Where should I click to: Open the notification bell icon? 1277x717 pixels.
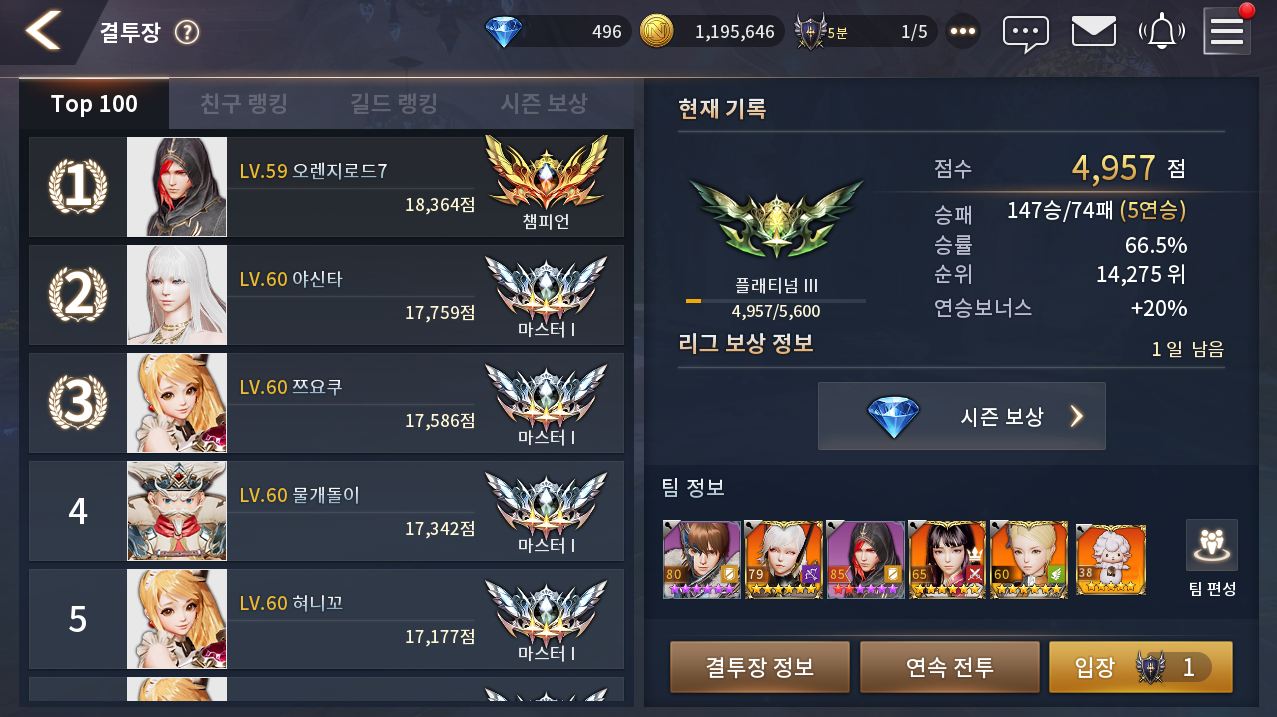pos(1161,32)
